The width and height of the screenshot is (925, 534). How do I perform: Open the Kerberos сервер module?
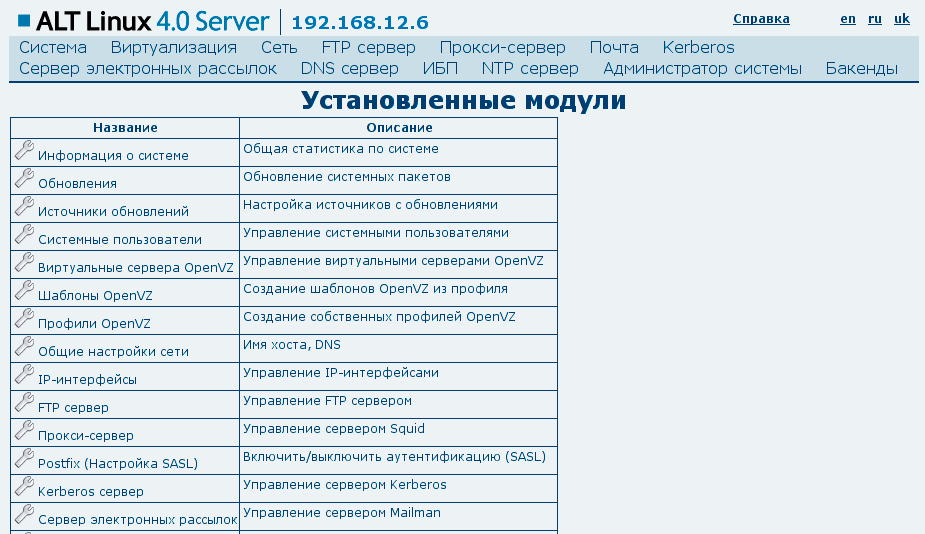(91, 492)
